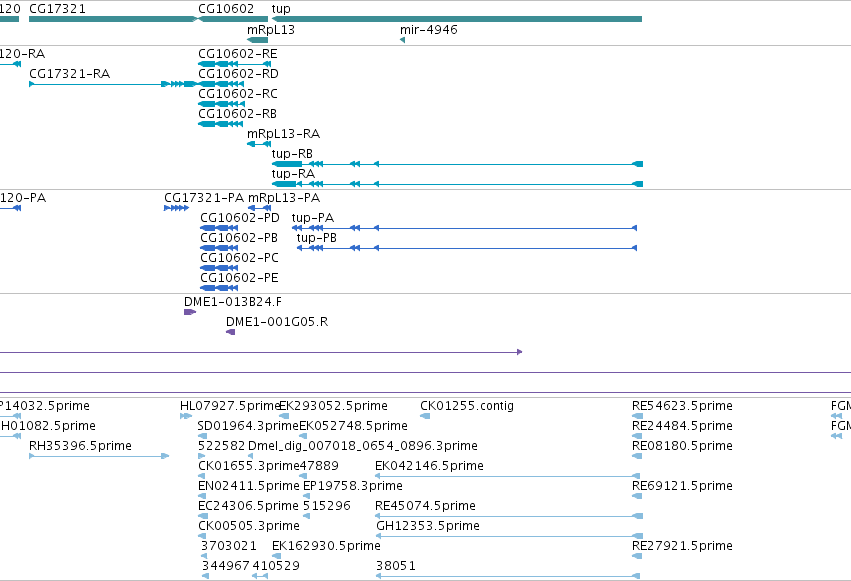This screenshot has height=581, width=851.
Task: Click the RE08180.5prime EST label
Action: [682, 446]
